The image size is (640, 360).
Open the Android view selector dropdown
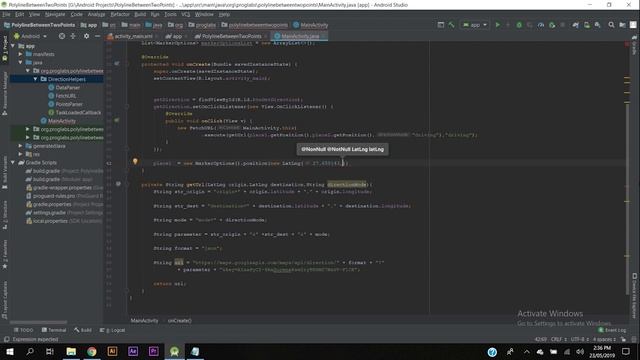(31, 36)
